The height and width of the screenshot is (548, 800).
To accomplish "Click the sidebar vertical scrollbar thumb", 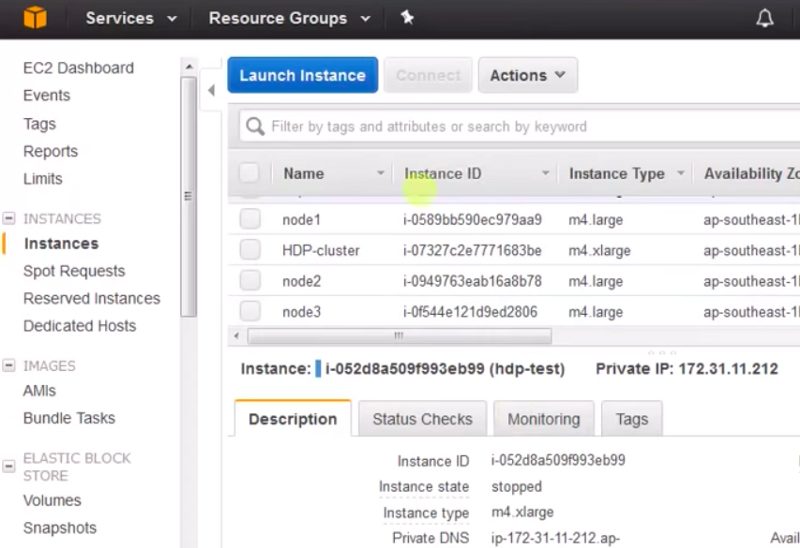I will [188, 196].
